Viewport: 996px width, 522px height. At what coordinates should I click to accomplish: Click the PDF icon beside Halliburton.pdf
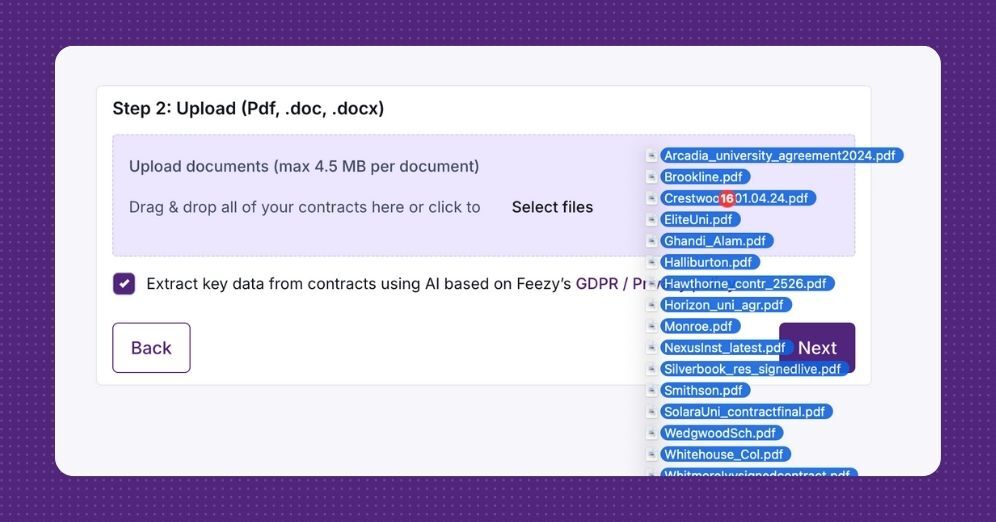(651, 262)
